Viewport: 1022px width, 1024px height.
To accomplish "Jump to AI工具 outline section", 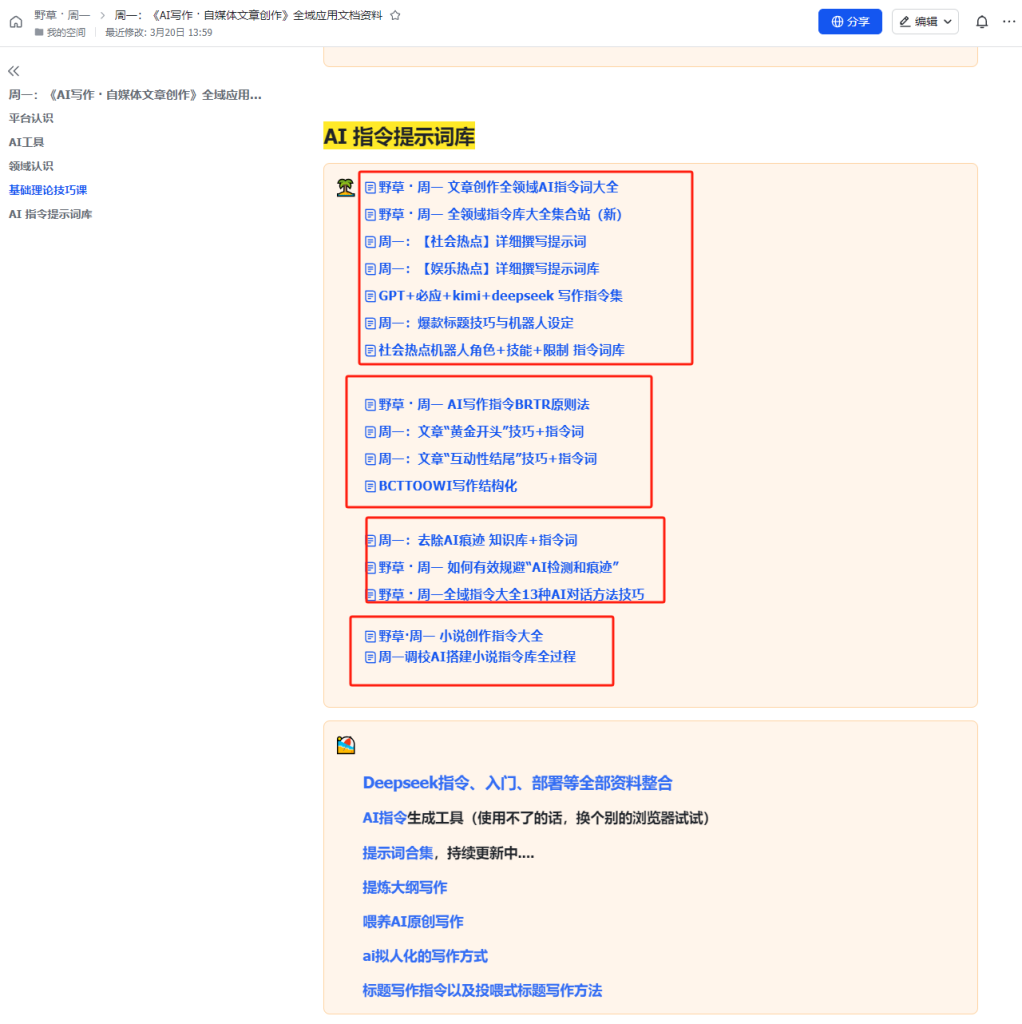I will coord(27,142).
